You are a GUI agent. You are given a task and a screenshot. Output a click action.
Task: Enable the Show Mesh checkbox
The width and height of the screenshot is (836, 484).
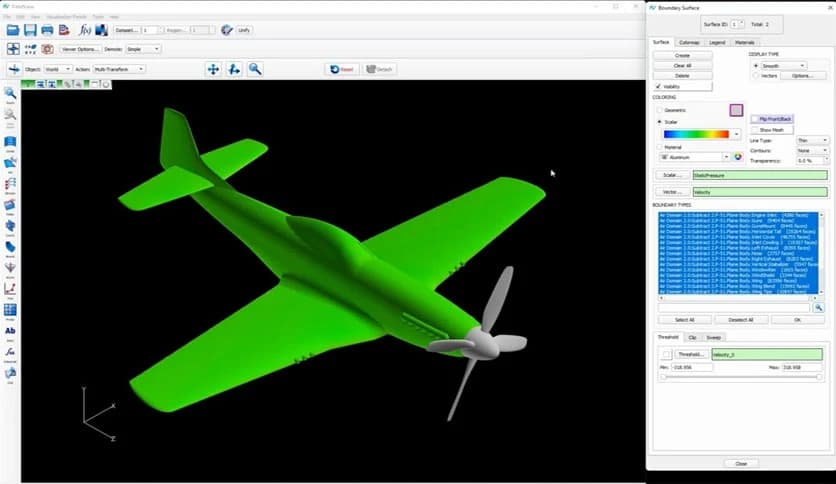point(754,130)
